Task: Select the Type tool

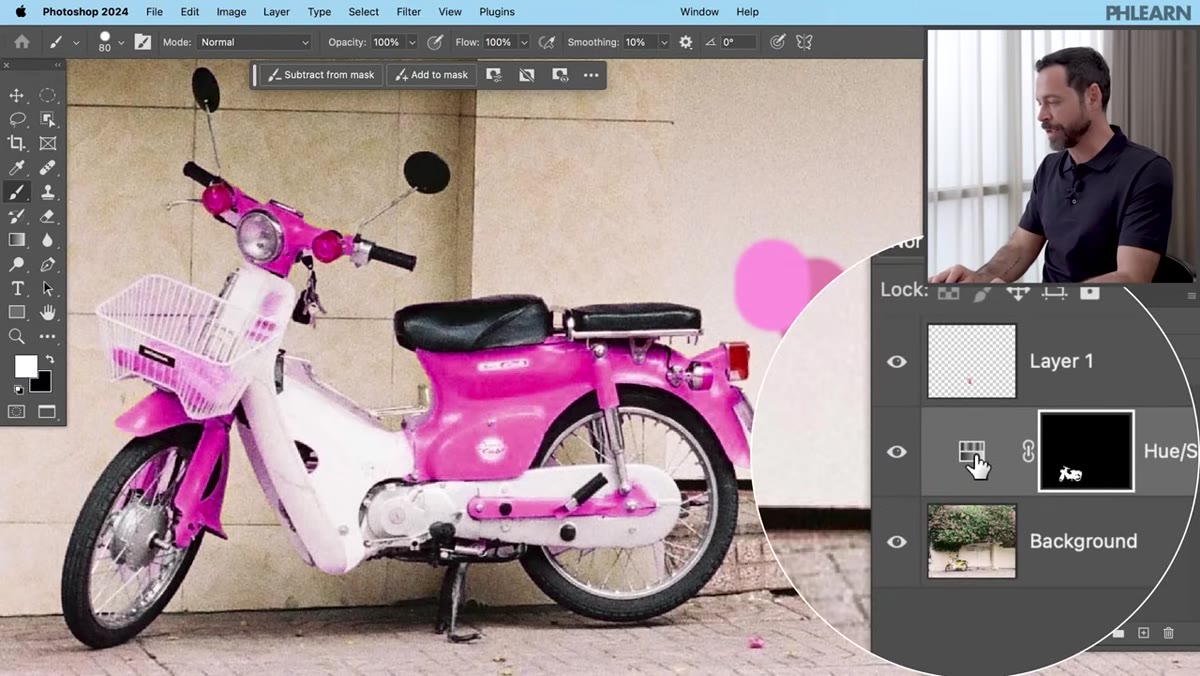Action: pos(17,289)
